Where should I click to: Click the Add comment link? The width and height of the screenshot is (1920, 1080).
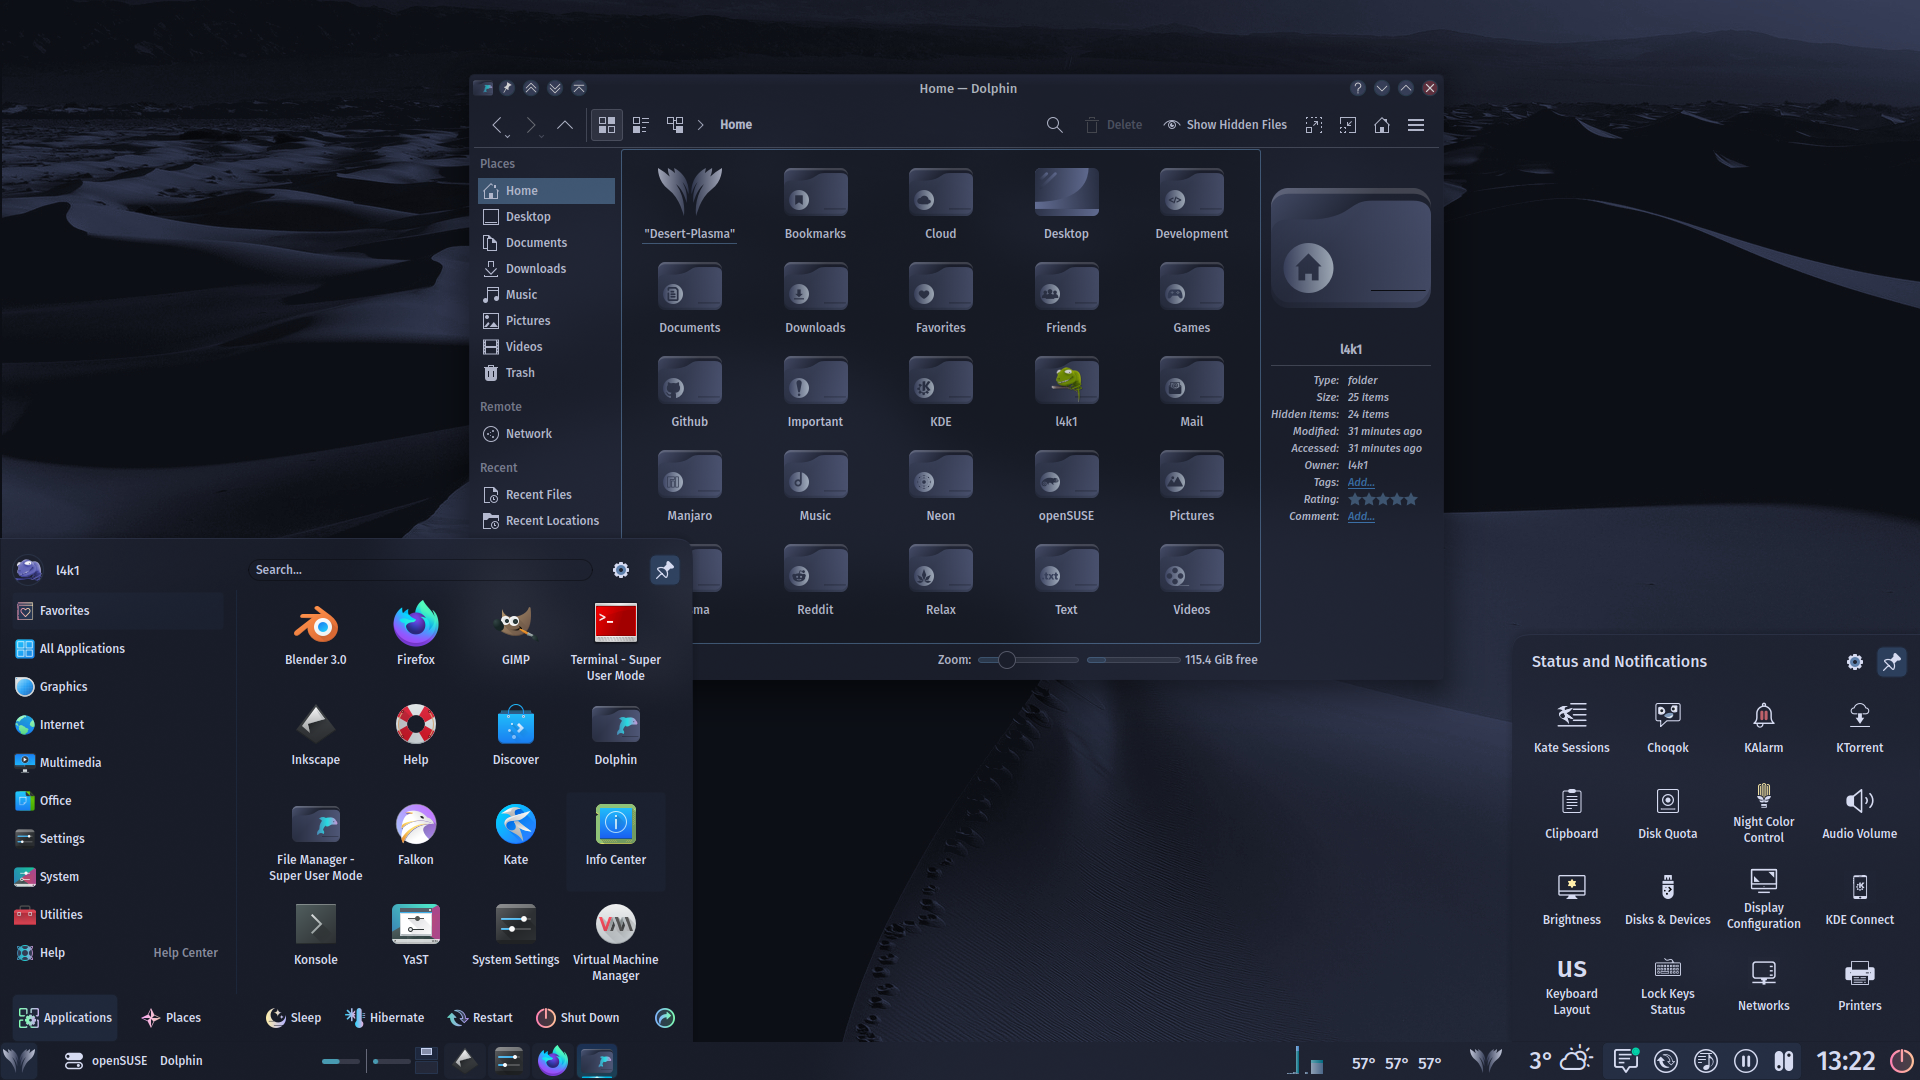pyautogui.click(x=1360, y=516)
